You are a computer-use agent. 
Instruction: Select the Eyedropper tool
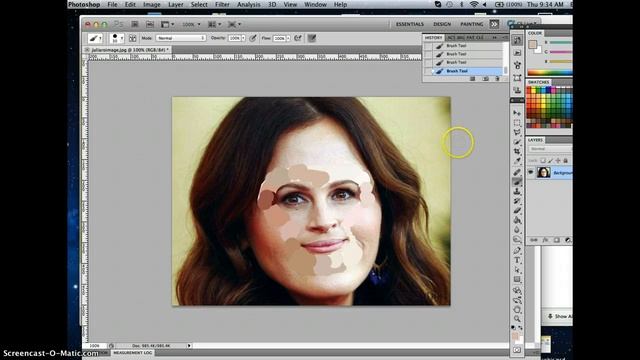tap(517, 161)
